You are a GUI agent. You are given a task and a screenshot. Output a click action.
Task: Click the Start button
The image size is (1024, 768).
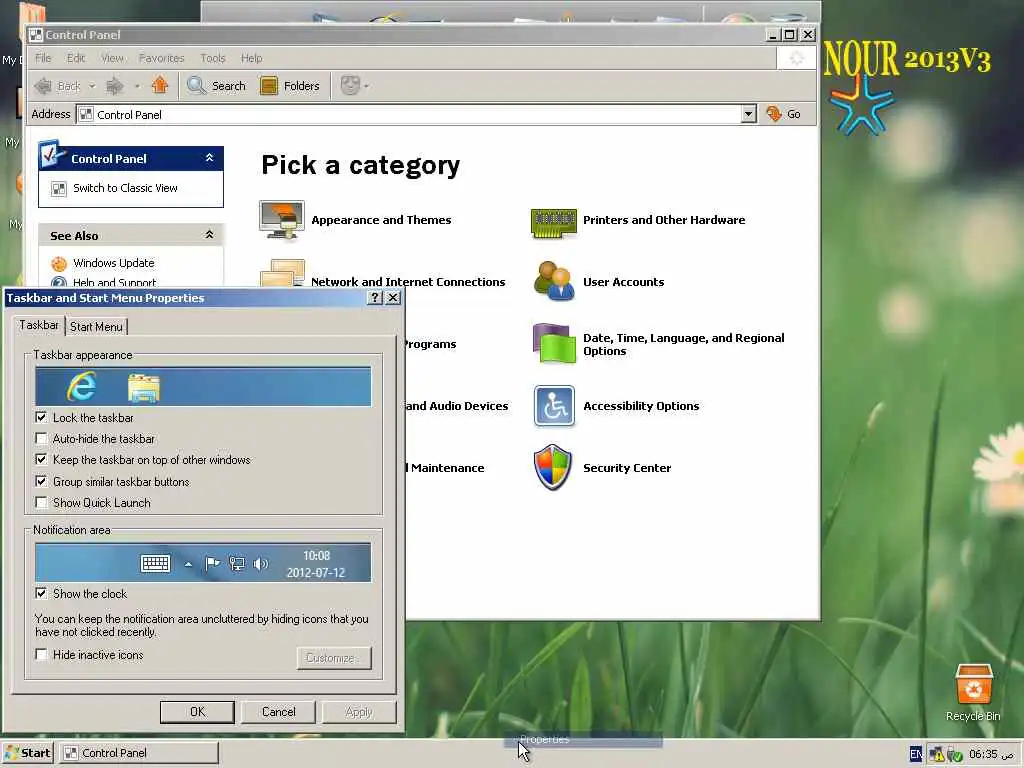click(x=27, y=753)
